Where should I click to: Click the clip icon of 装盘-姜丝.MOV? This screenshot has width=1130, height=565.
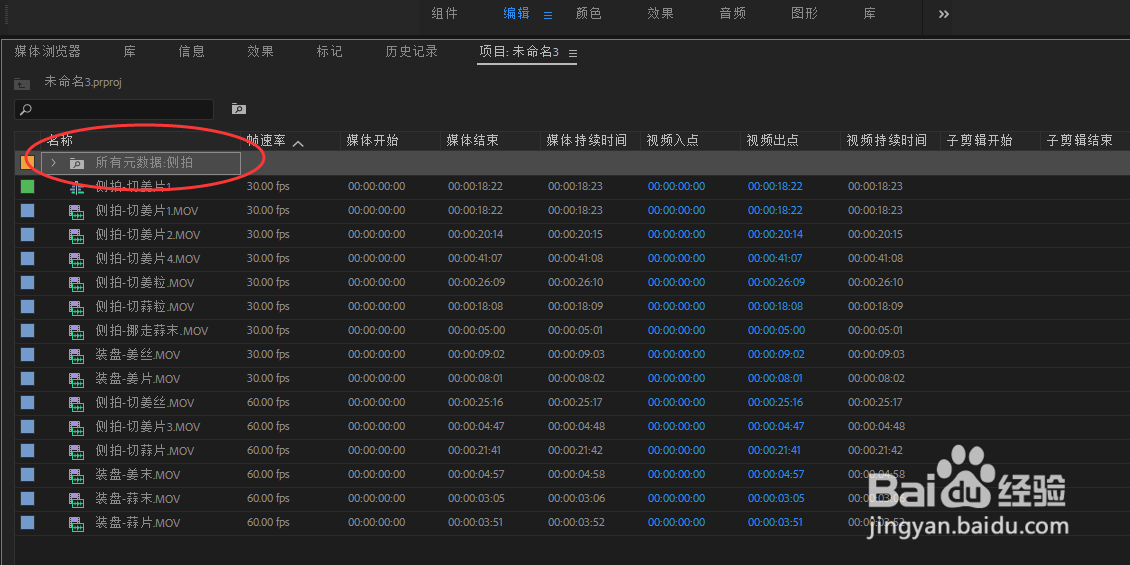click(x=76, y=355)
